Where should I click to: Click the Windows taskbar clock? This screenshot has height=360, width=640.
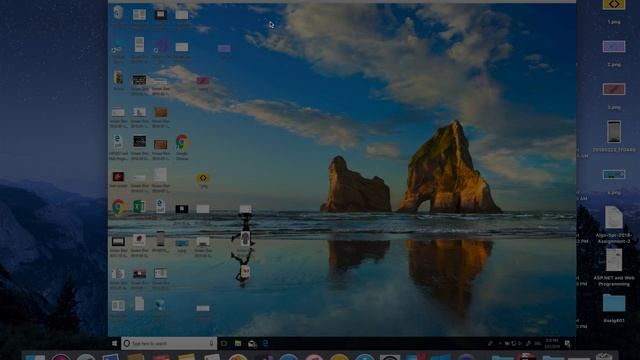pyautogui.click(x=552, y=343)
